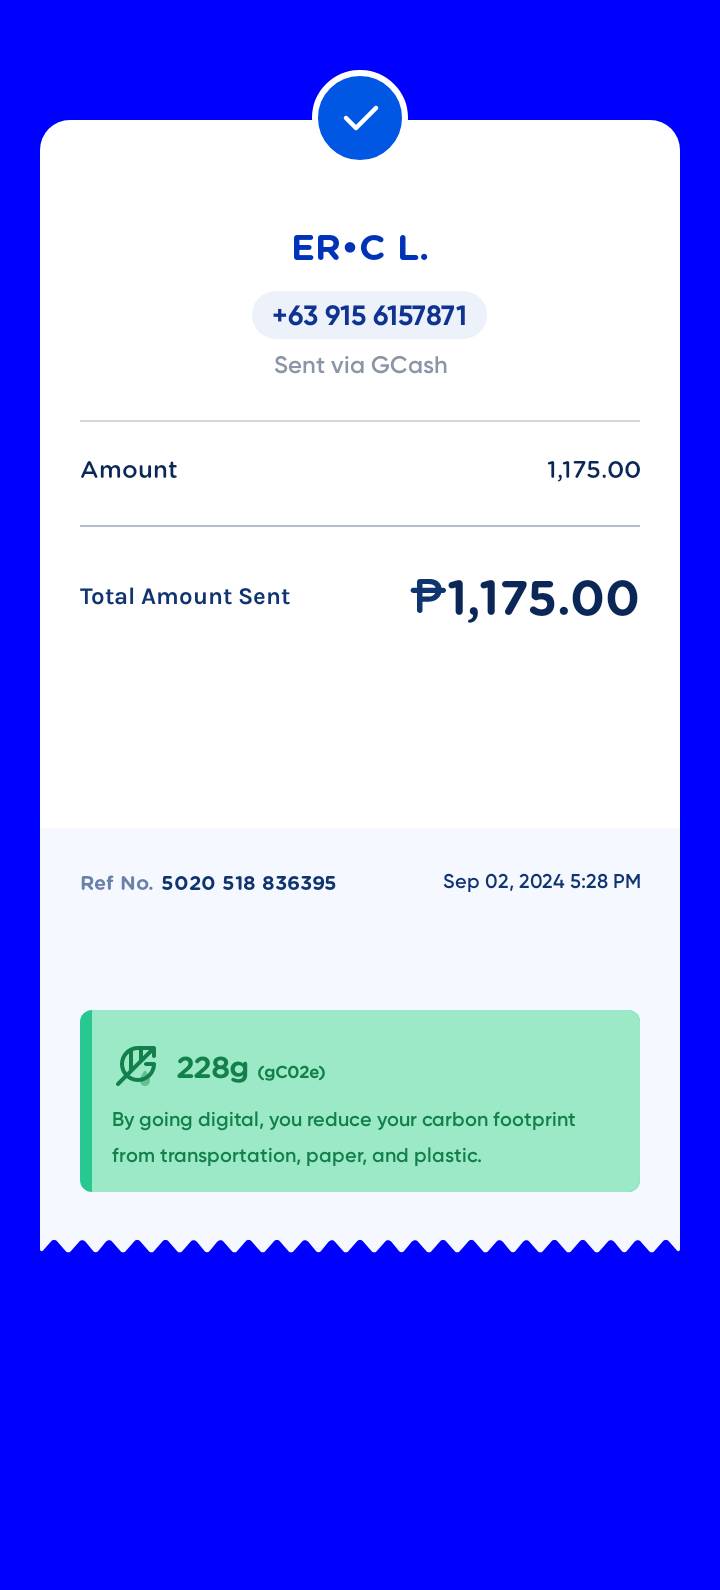
Task: Click the "Amount" row label
Action: point(129,470)
